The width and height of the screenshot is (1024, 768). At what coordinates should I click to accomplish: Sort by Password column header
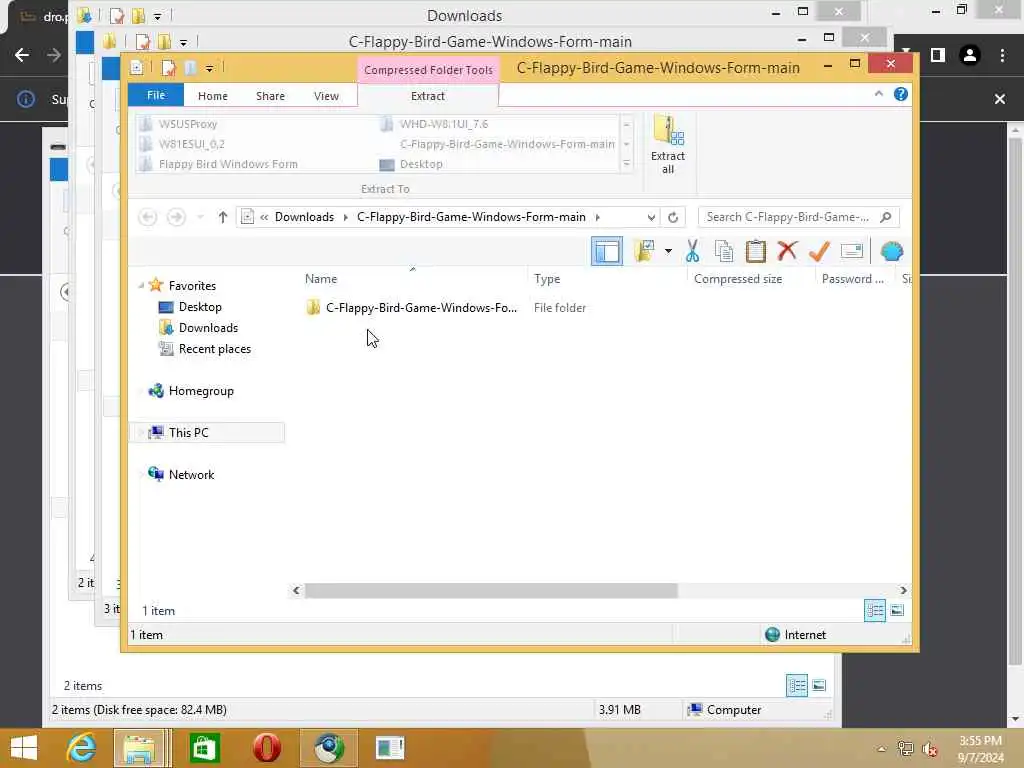tap(852, 279)
